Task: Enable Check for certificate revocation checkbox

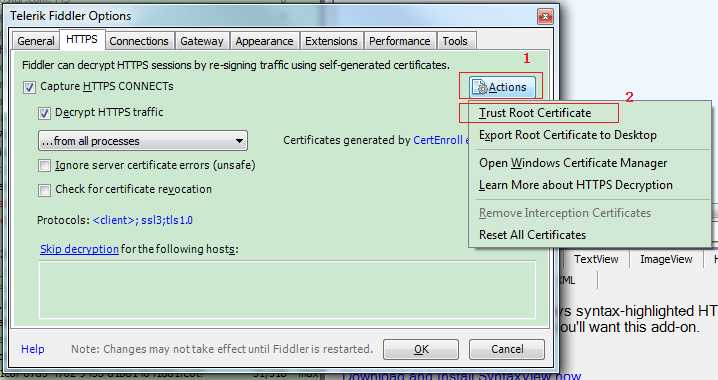Action: click(44, 190)
